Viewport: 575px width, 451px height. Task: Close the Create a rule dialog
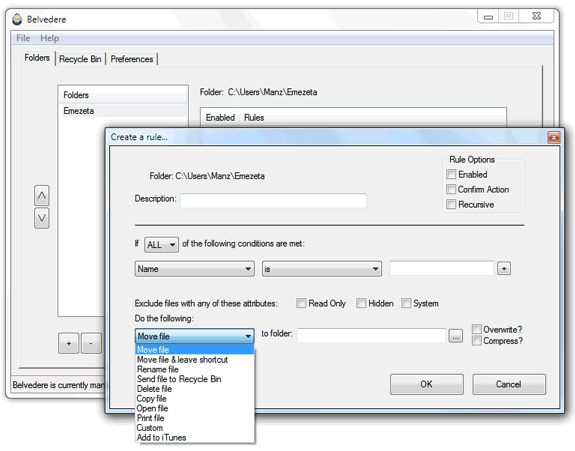(553, 137)
